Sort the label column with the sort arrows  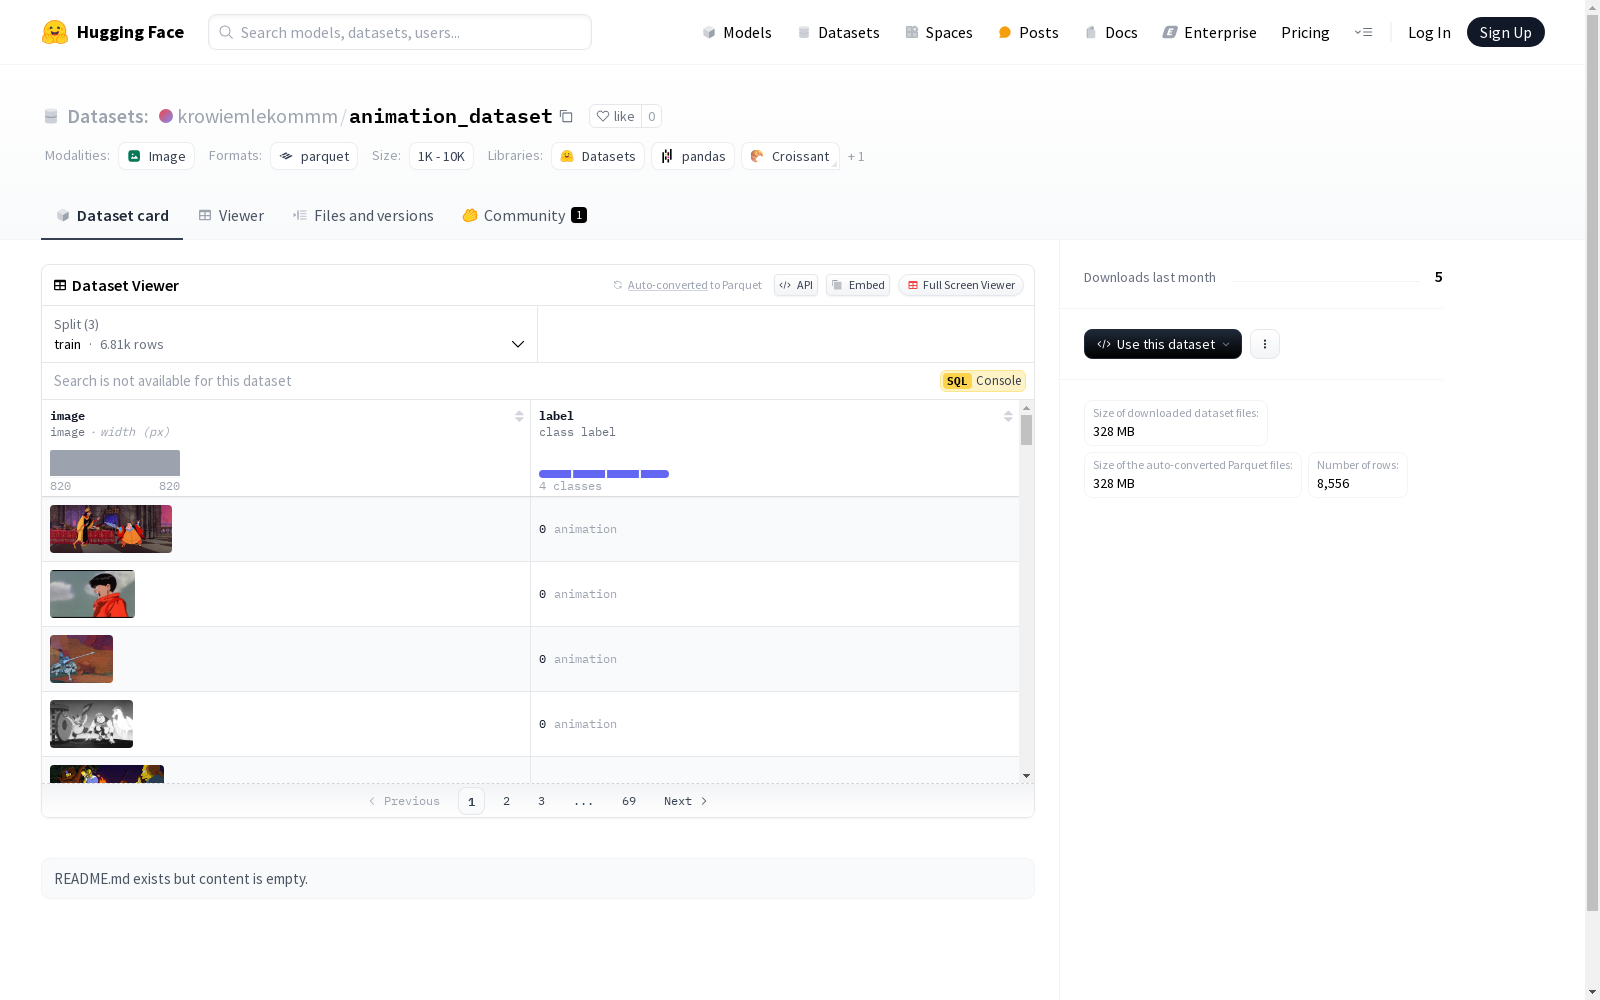click(x=1007, y=416)
